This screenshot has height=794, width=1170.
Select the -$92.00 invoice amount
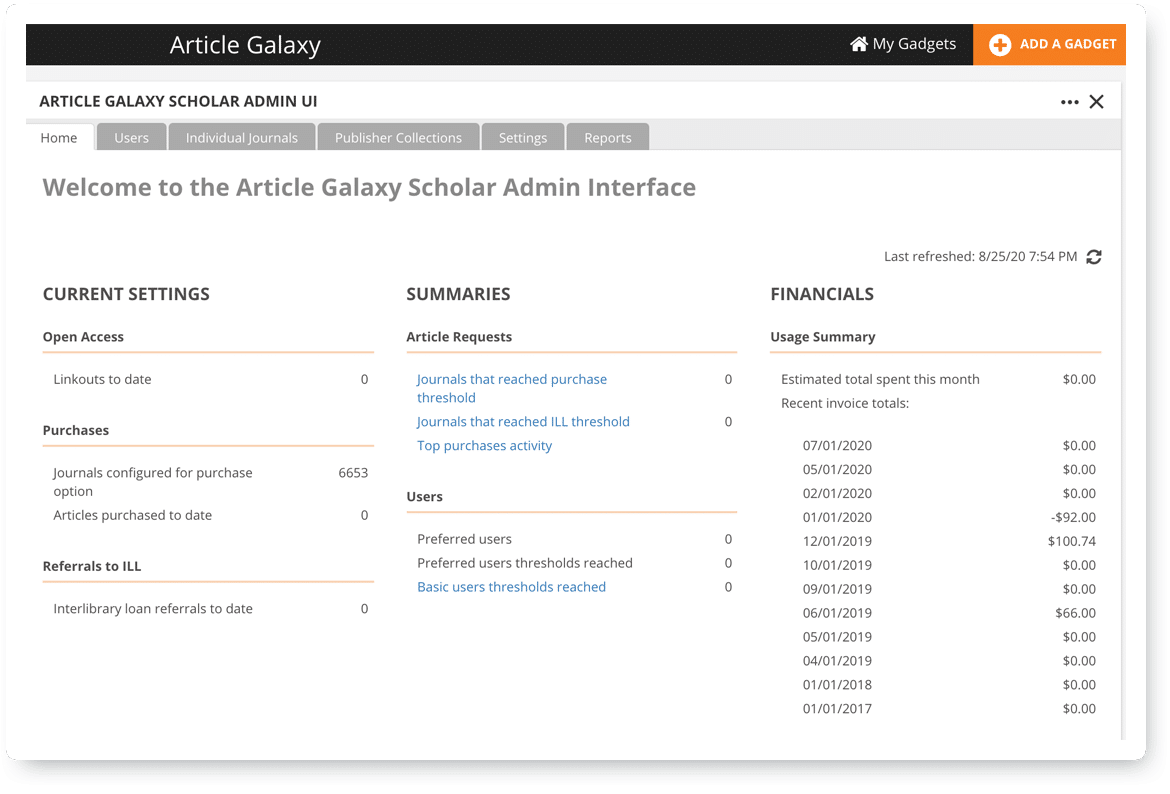tap(1073, 517)
